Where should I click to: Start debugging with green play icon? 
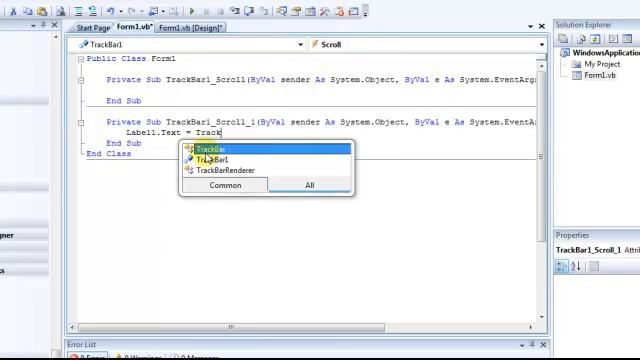(192, 11)
